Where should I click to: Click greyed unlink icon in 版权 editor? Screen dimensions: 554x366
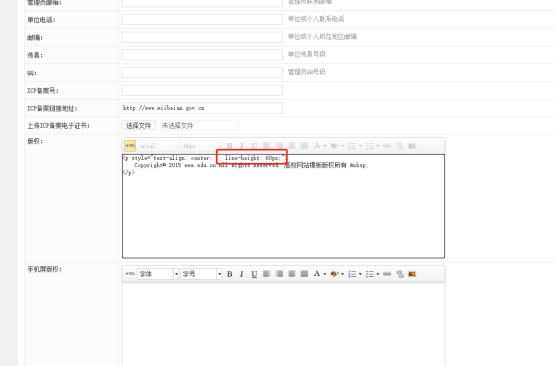(400, 146)
